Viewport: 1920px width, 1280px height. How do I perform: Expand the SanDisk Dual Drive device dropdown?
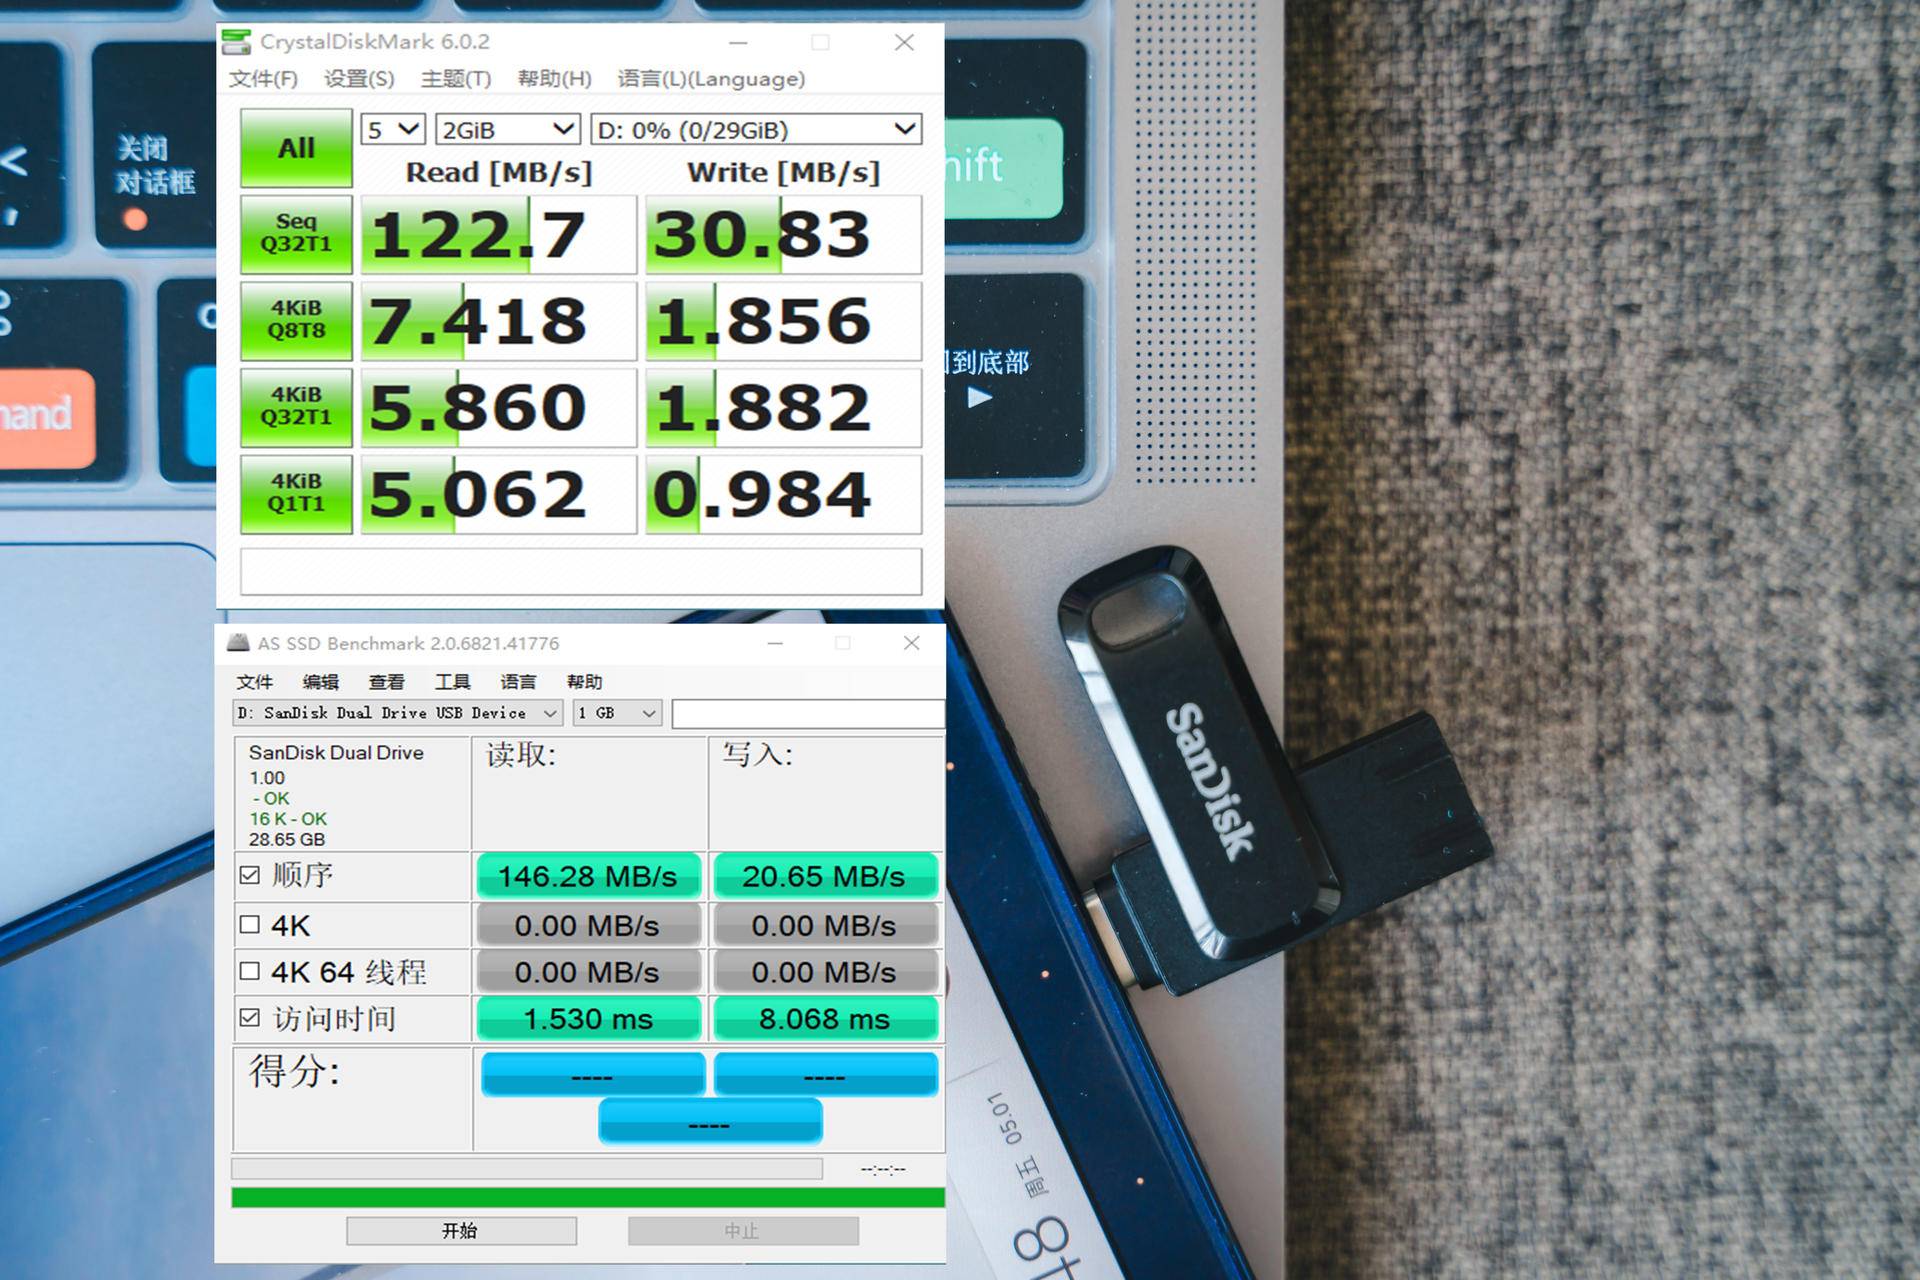click(397, 713)
